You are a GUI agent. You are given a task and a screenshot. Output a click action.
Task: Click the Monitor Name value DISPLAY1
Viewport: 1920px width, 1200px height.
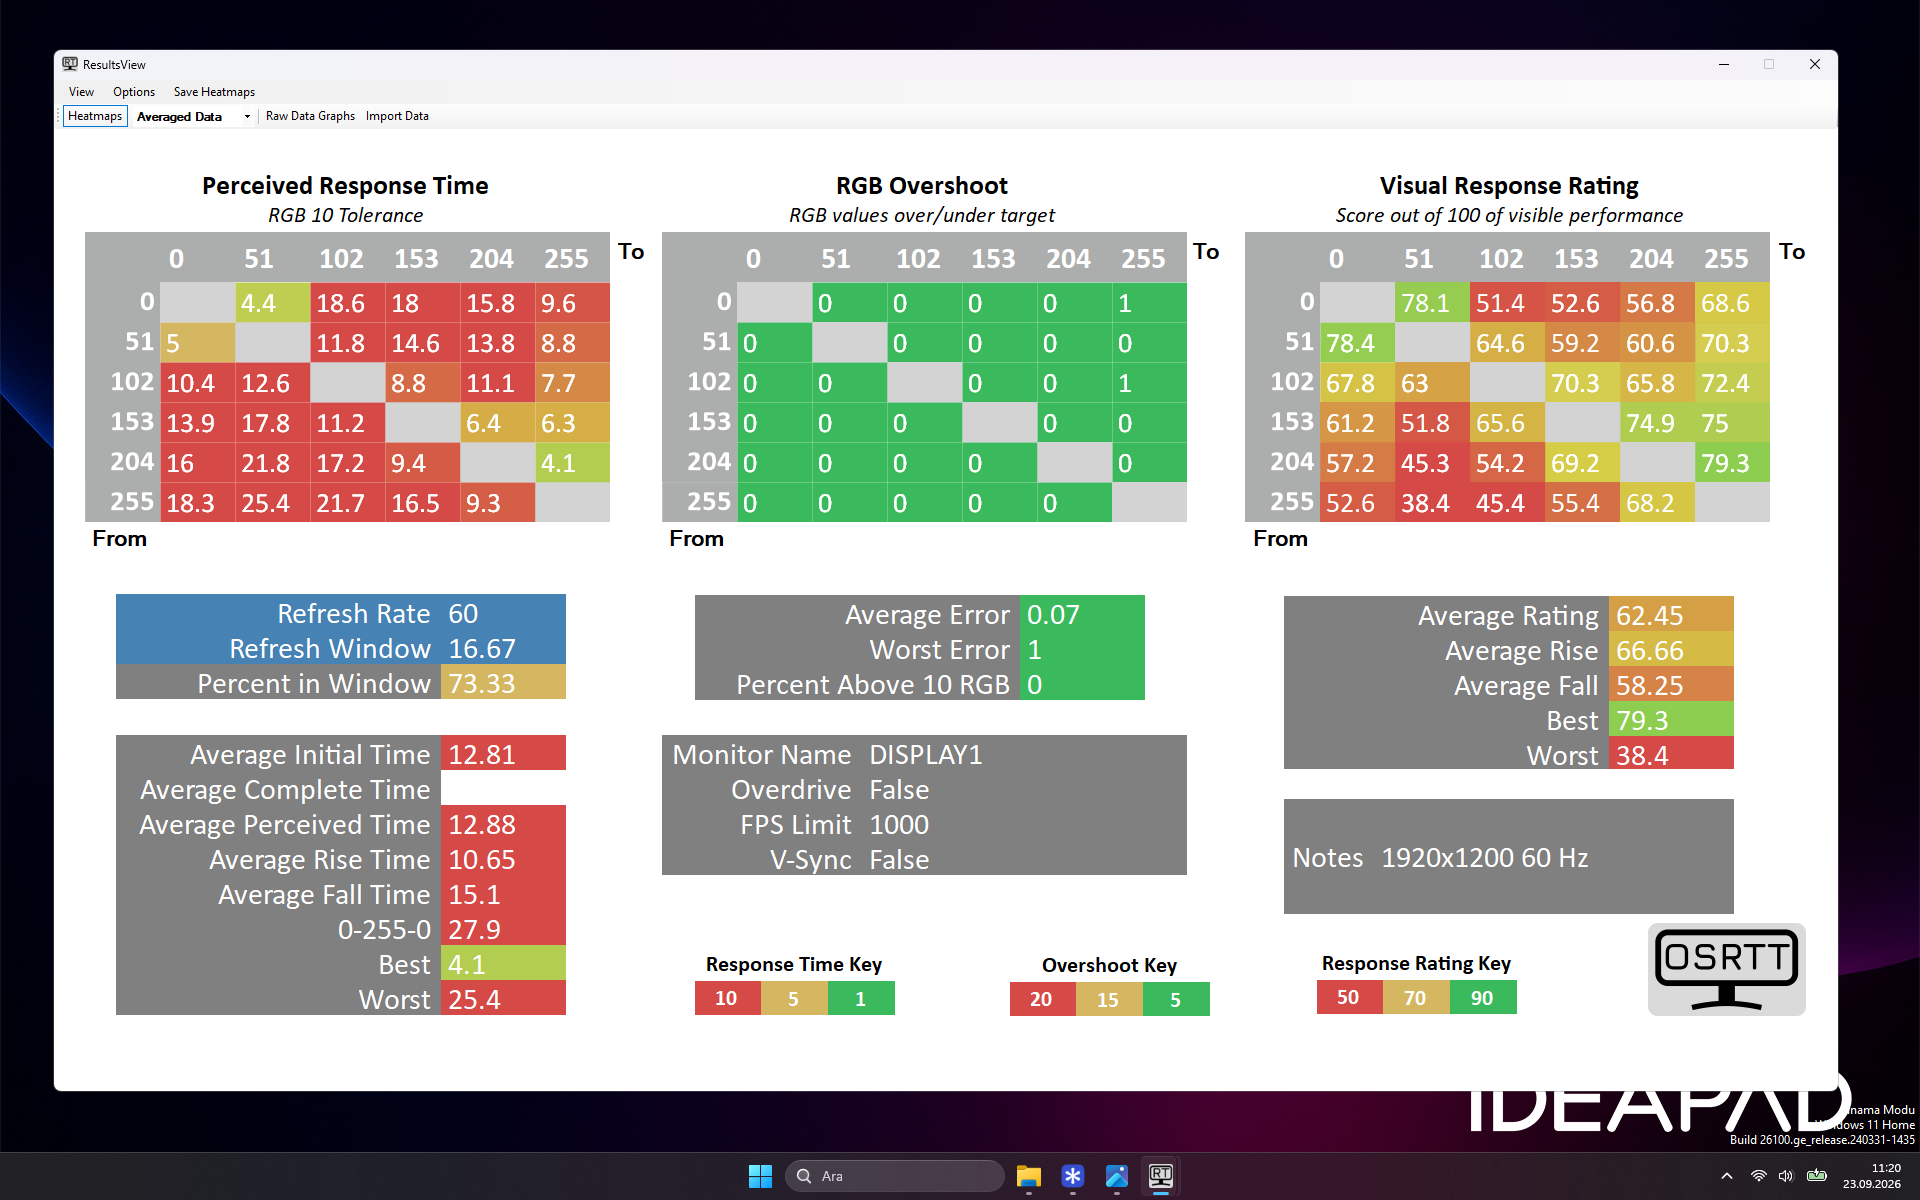[x=926, y=754]
